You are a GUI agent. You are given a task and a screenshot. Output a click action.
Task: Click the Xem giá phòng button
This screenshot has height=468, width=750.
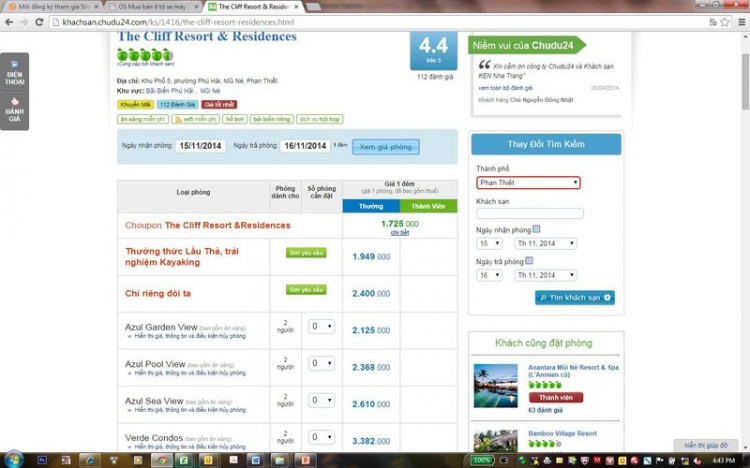tap(386, 146)
